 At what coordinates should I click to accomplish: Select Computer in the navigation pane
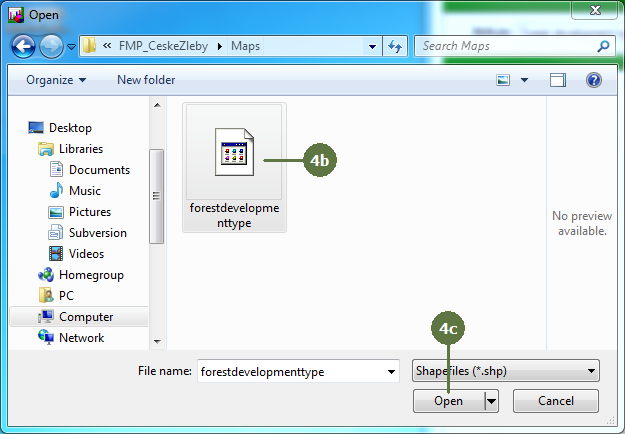[86, 317]
